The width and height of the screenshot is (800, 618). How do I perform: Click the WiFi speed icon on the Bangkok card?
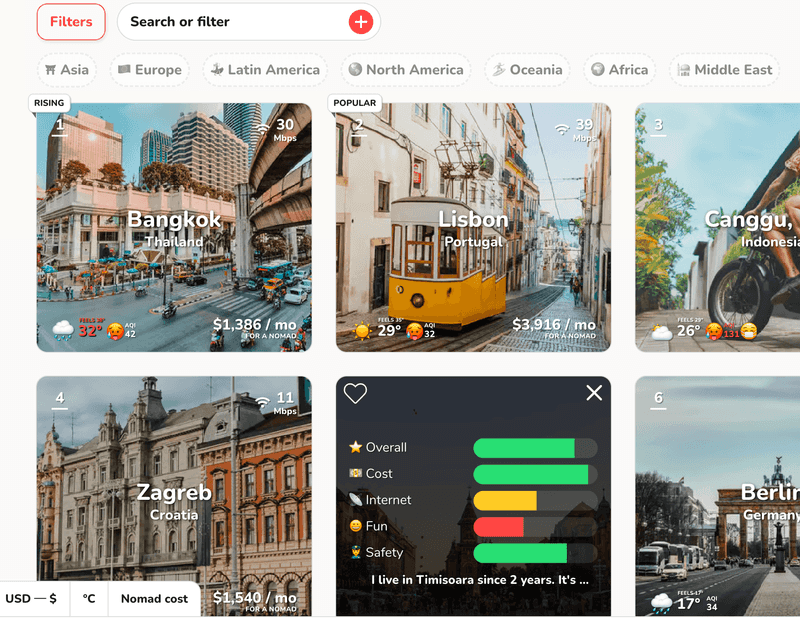coord(262,128)
